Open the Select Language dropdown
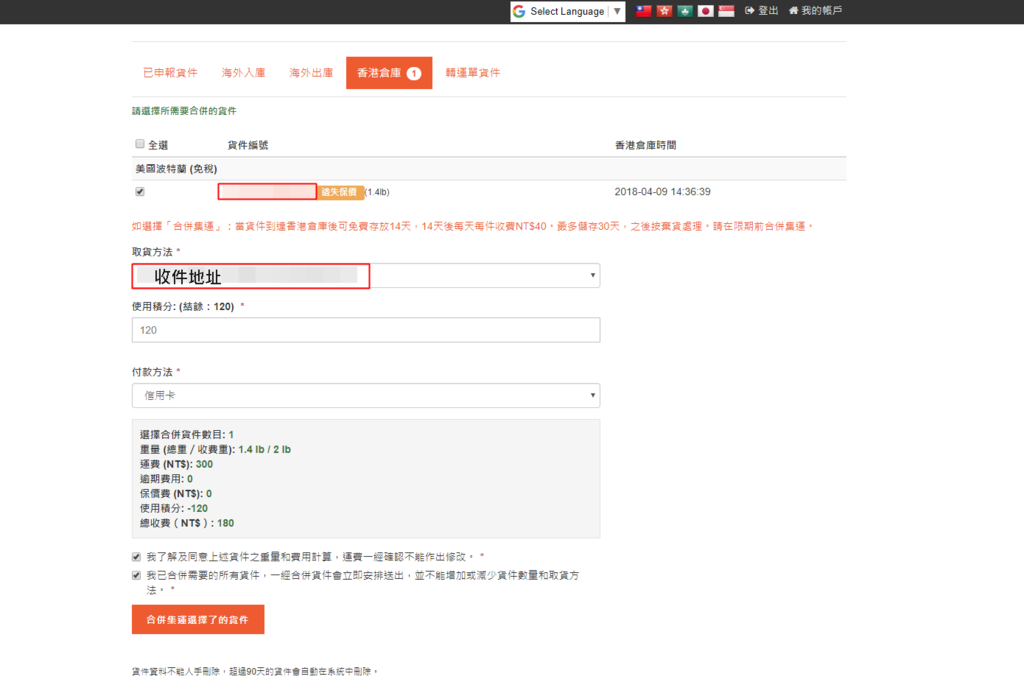 tap(567, 12)
